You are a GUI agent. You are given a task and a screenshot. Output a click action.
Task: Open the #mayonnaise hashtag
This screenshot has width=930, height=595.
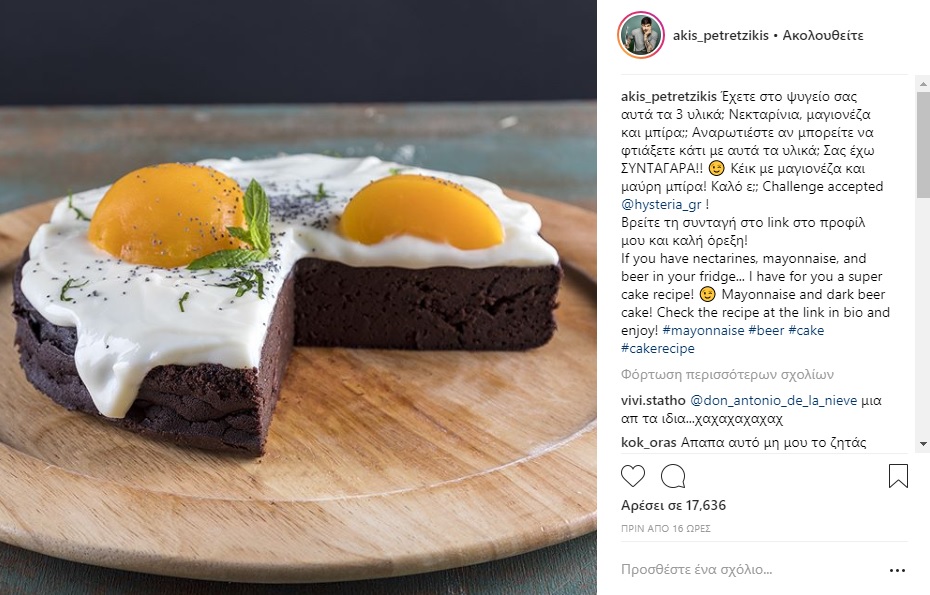703,330
